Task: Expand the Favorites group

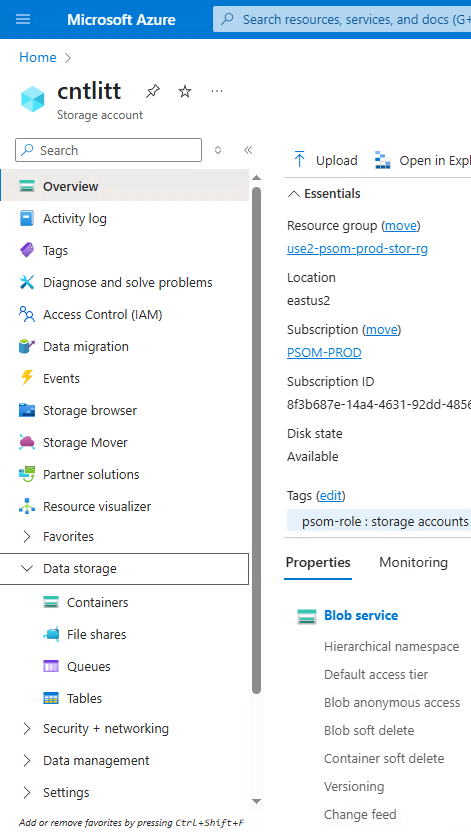Action: [x=27, y=536]
